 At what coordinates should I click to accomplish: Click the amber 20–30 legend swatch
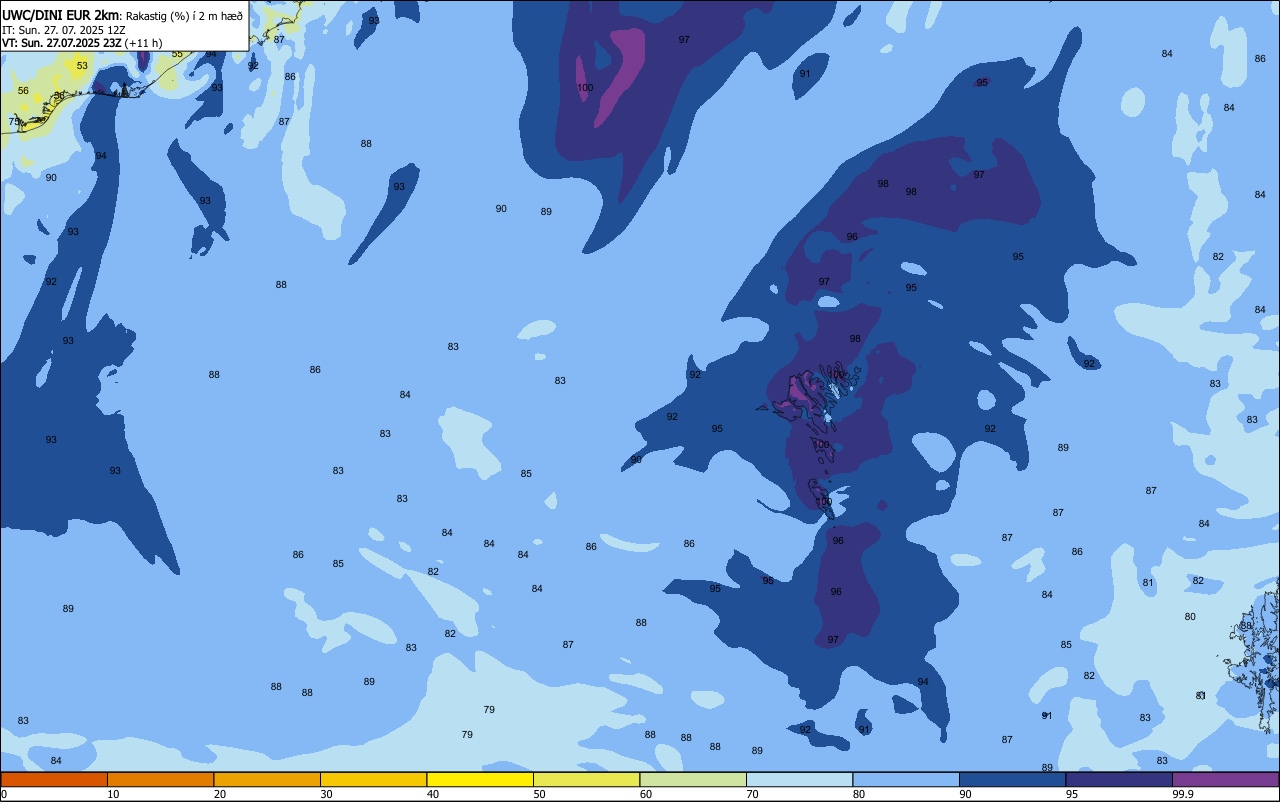(x=267, y=779)
